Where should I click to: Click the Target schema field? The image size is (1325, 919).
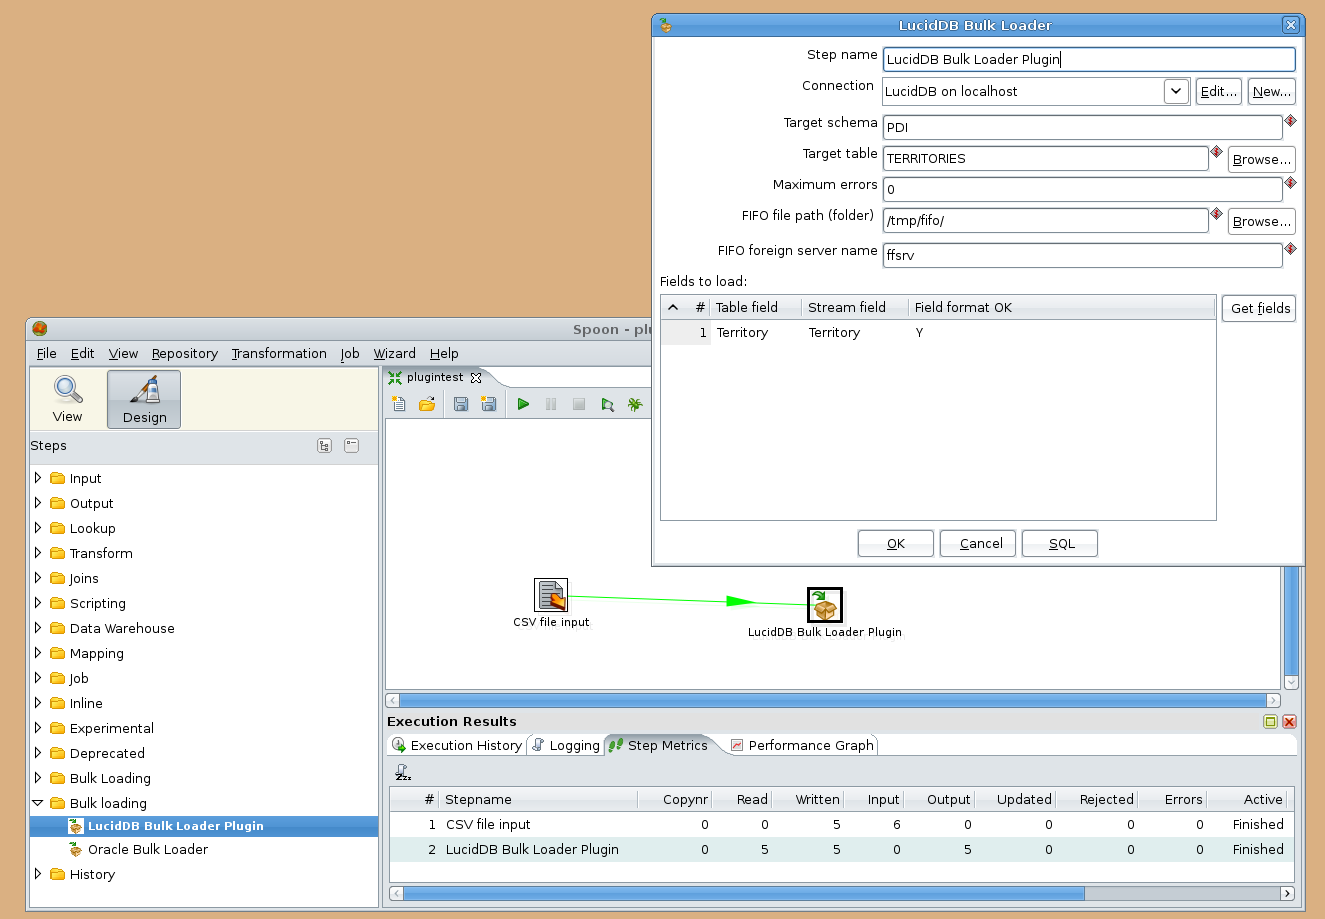coord(1083,127)
